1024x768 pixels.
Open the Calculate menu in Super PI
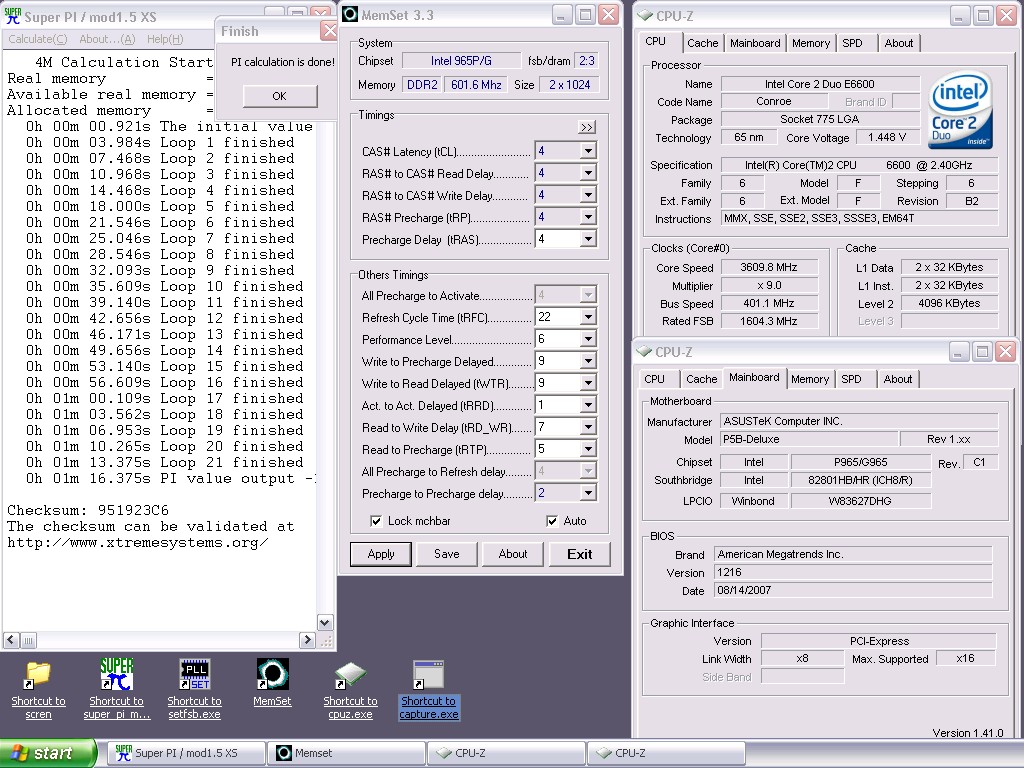37,39
